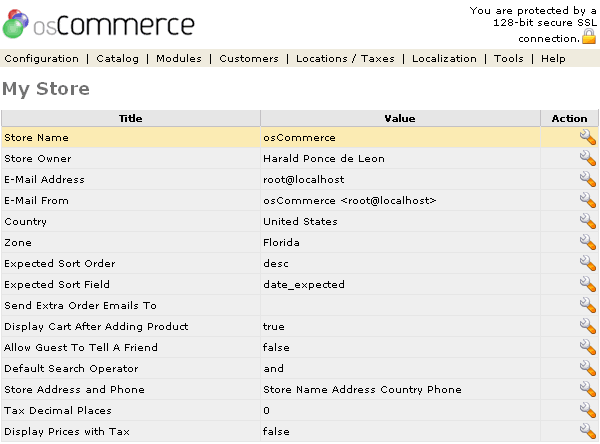Image resolution: width=600 pixels, height=444 pixels.
Task: Click the value 'root@localhost'
Action: tap(303, 180)
